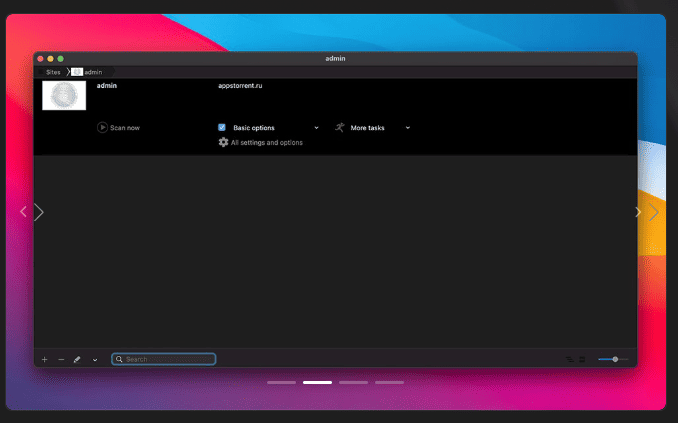
Task: Remove site using the minus icon
Action: [61, 359]
